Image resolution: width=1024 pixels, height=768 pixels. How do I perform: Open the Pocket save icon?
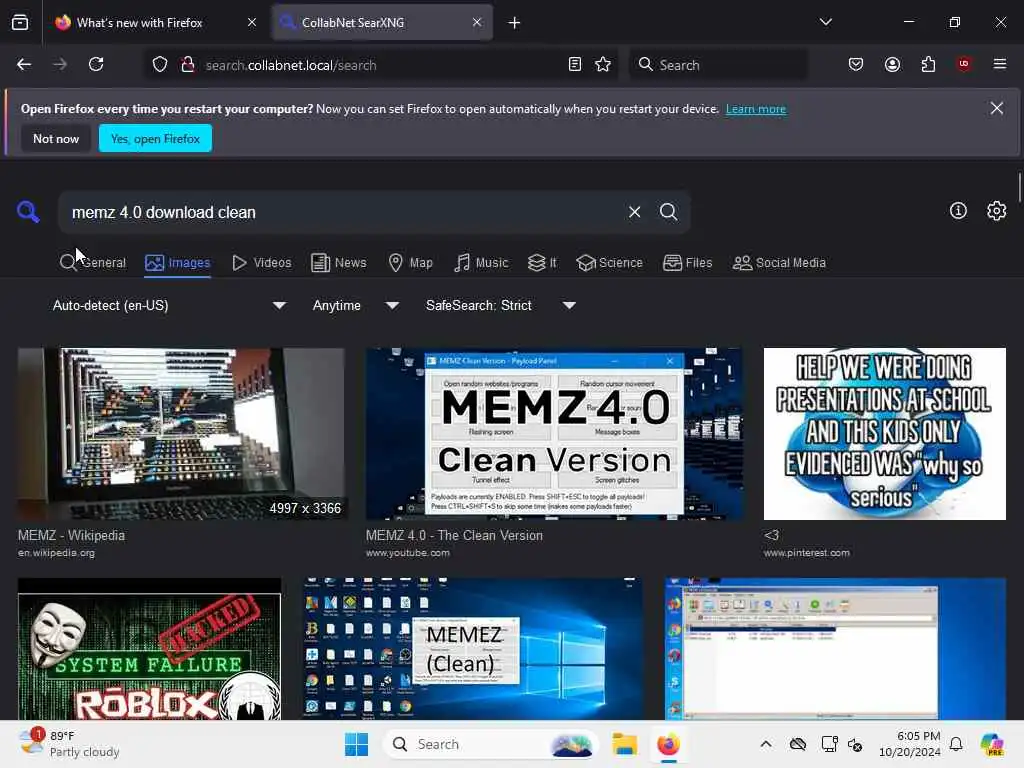(x=856, y=64)
